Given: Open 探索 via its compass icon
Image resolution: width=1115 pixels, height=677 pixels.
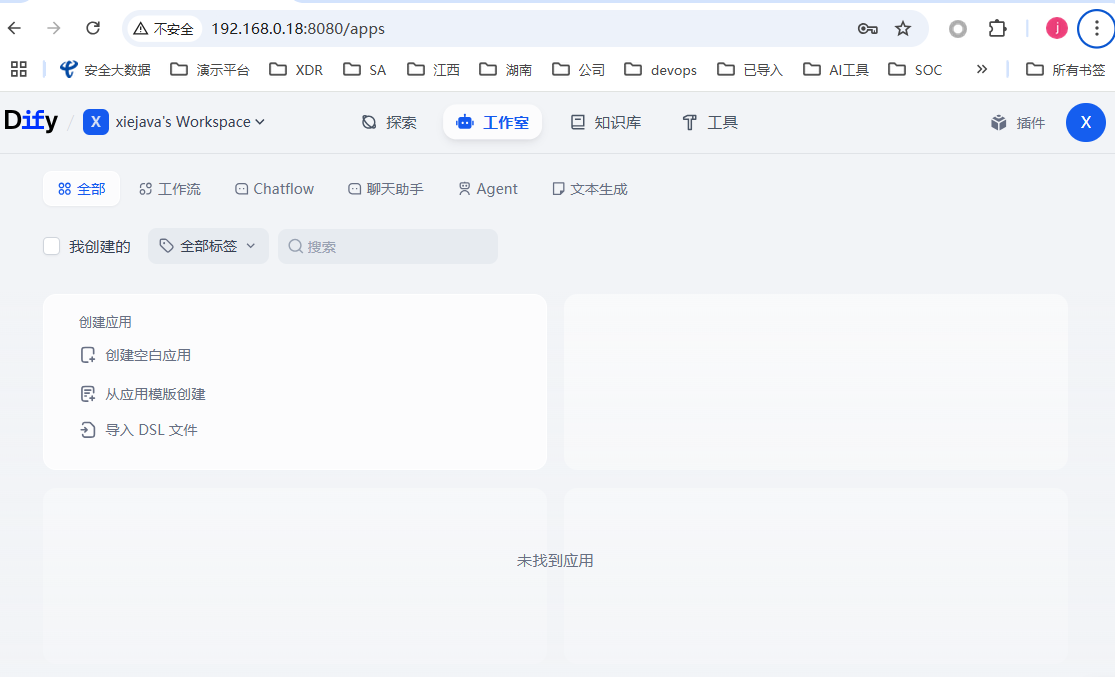Looking at the screenshot, I should click(x=368, y=121).
